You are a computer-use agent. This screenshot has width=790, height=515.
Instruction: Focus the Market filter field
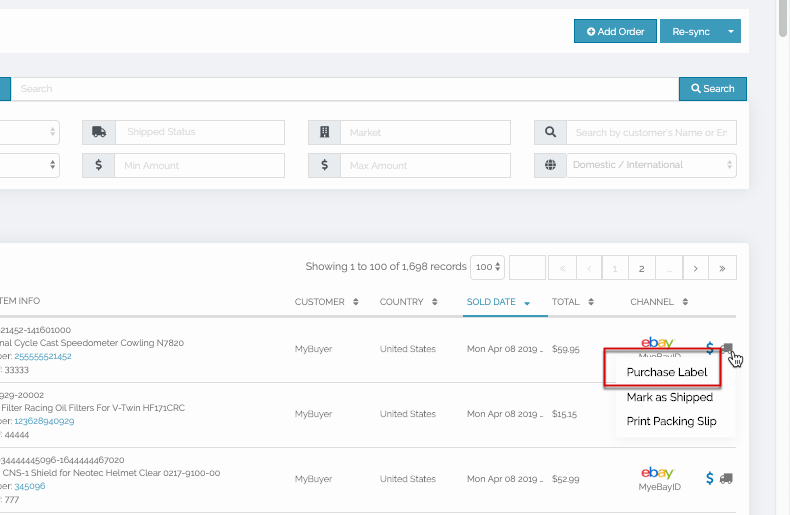(425, 132)
